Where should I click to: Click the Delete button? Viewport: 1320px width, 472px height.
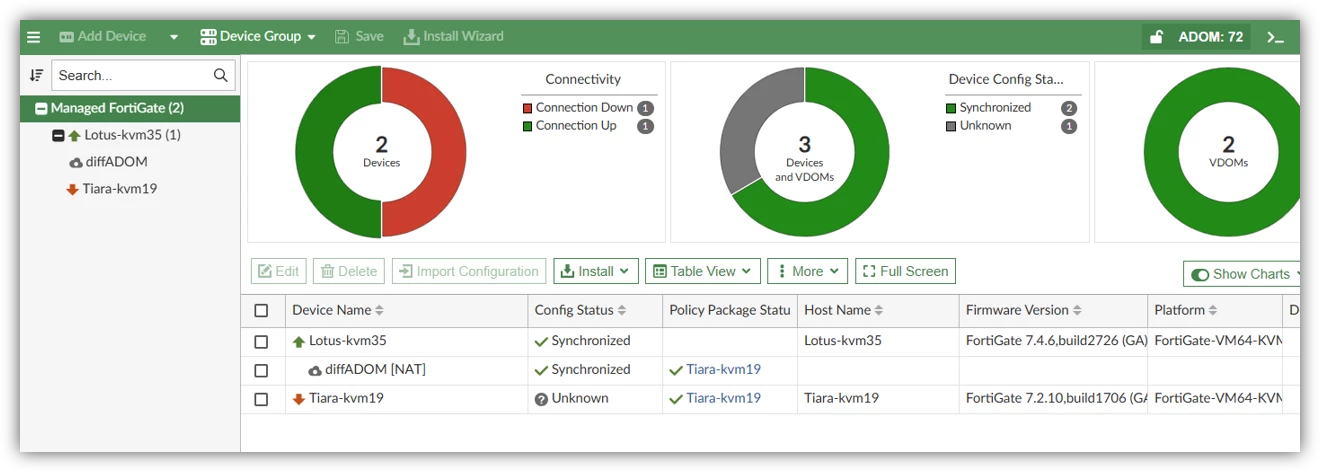click(349, 271)
